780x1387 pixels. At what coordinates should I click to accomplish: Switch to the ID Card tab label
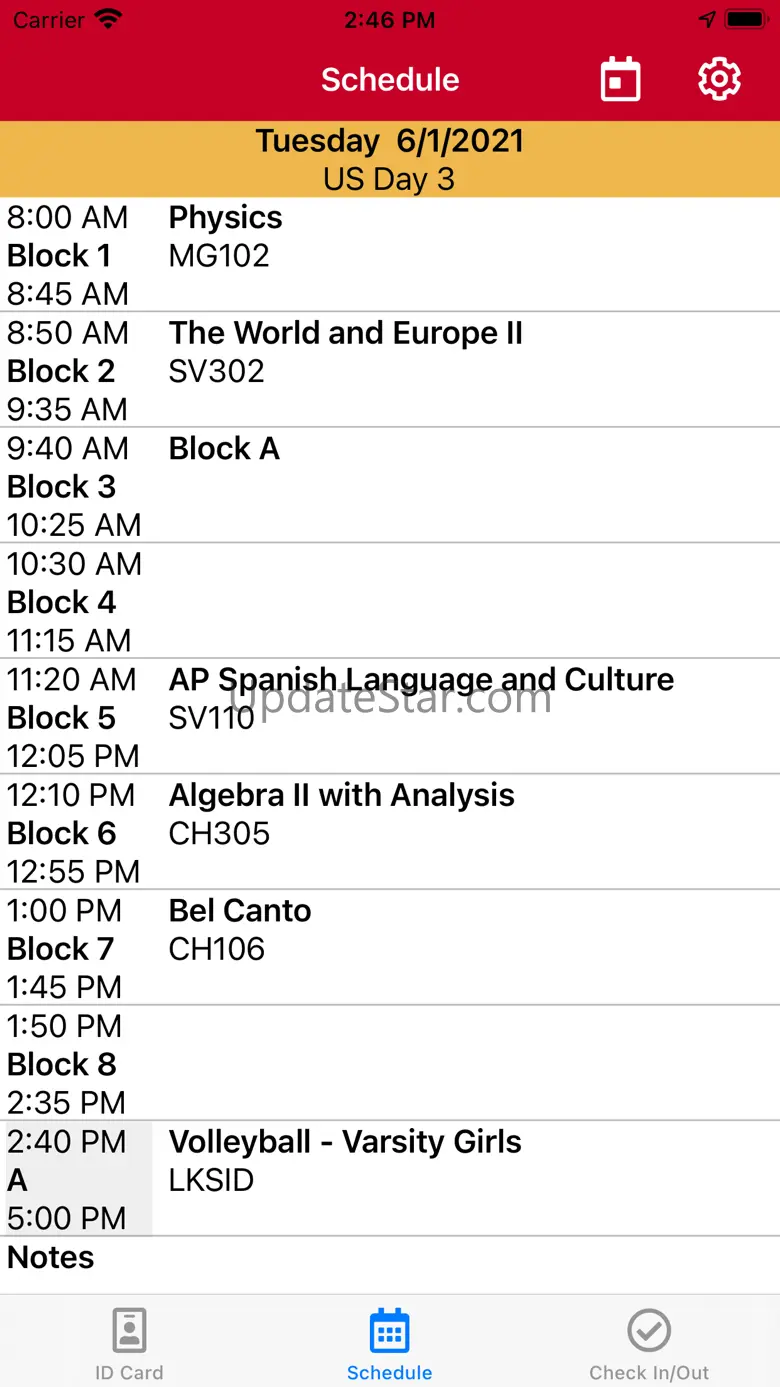click(x=129, y=1373)
